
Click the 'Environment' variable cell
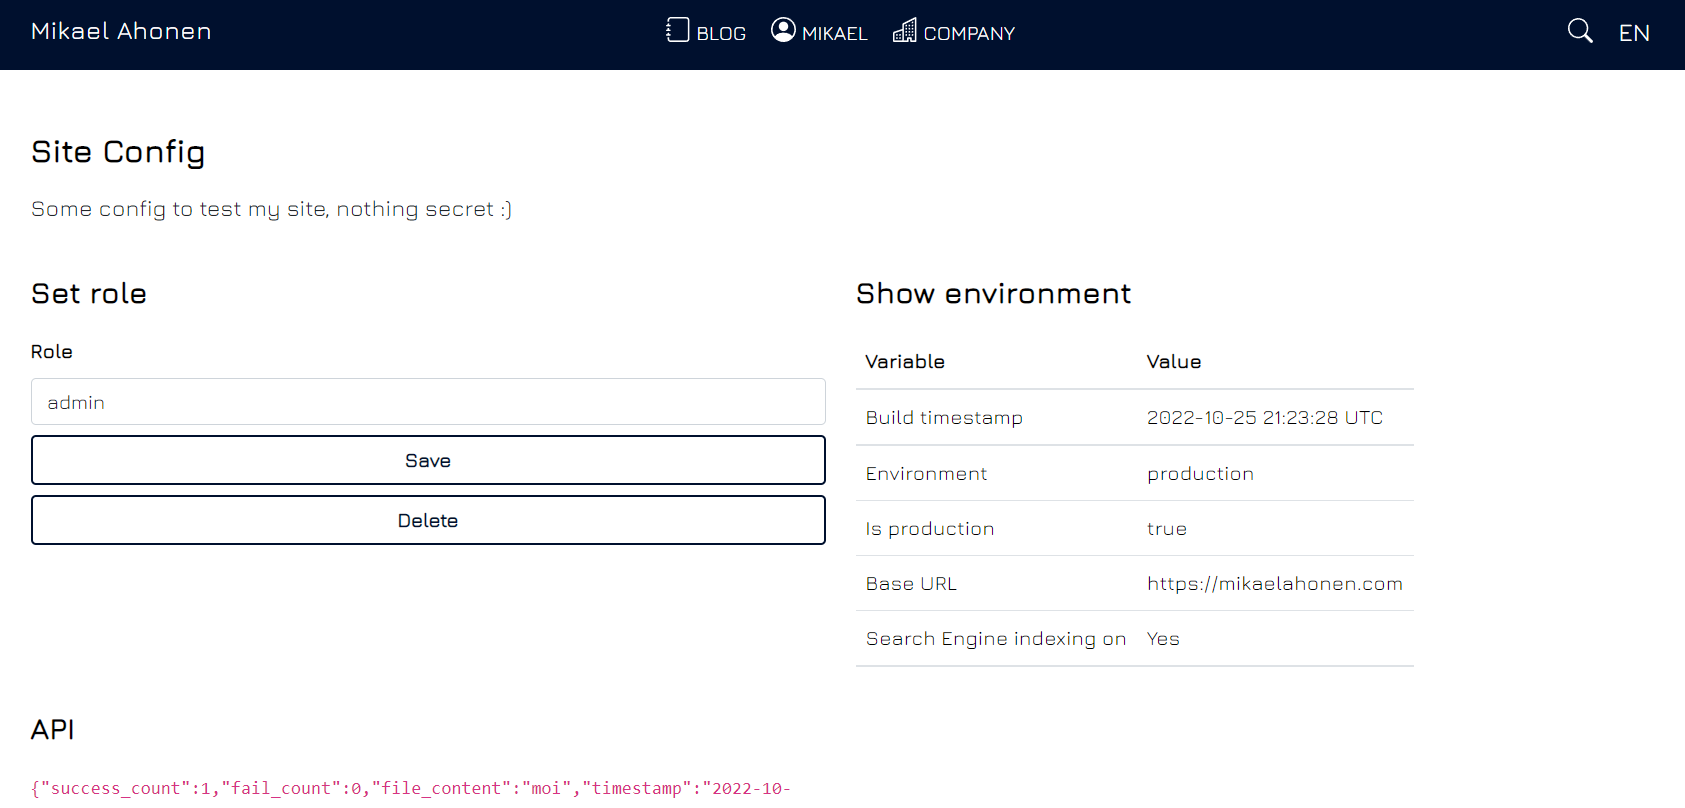[926, 474]
